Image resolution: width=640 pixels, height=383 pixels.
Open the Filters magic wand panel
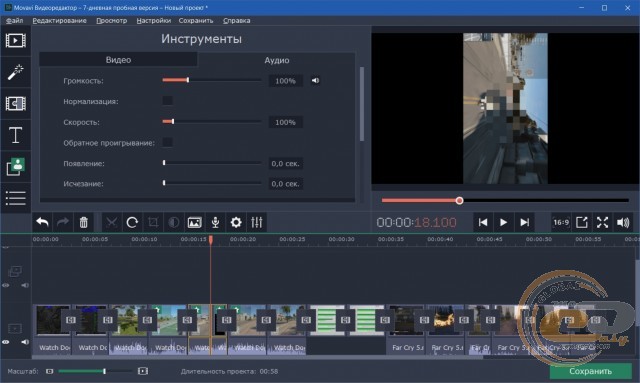point(16,72)
